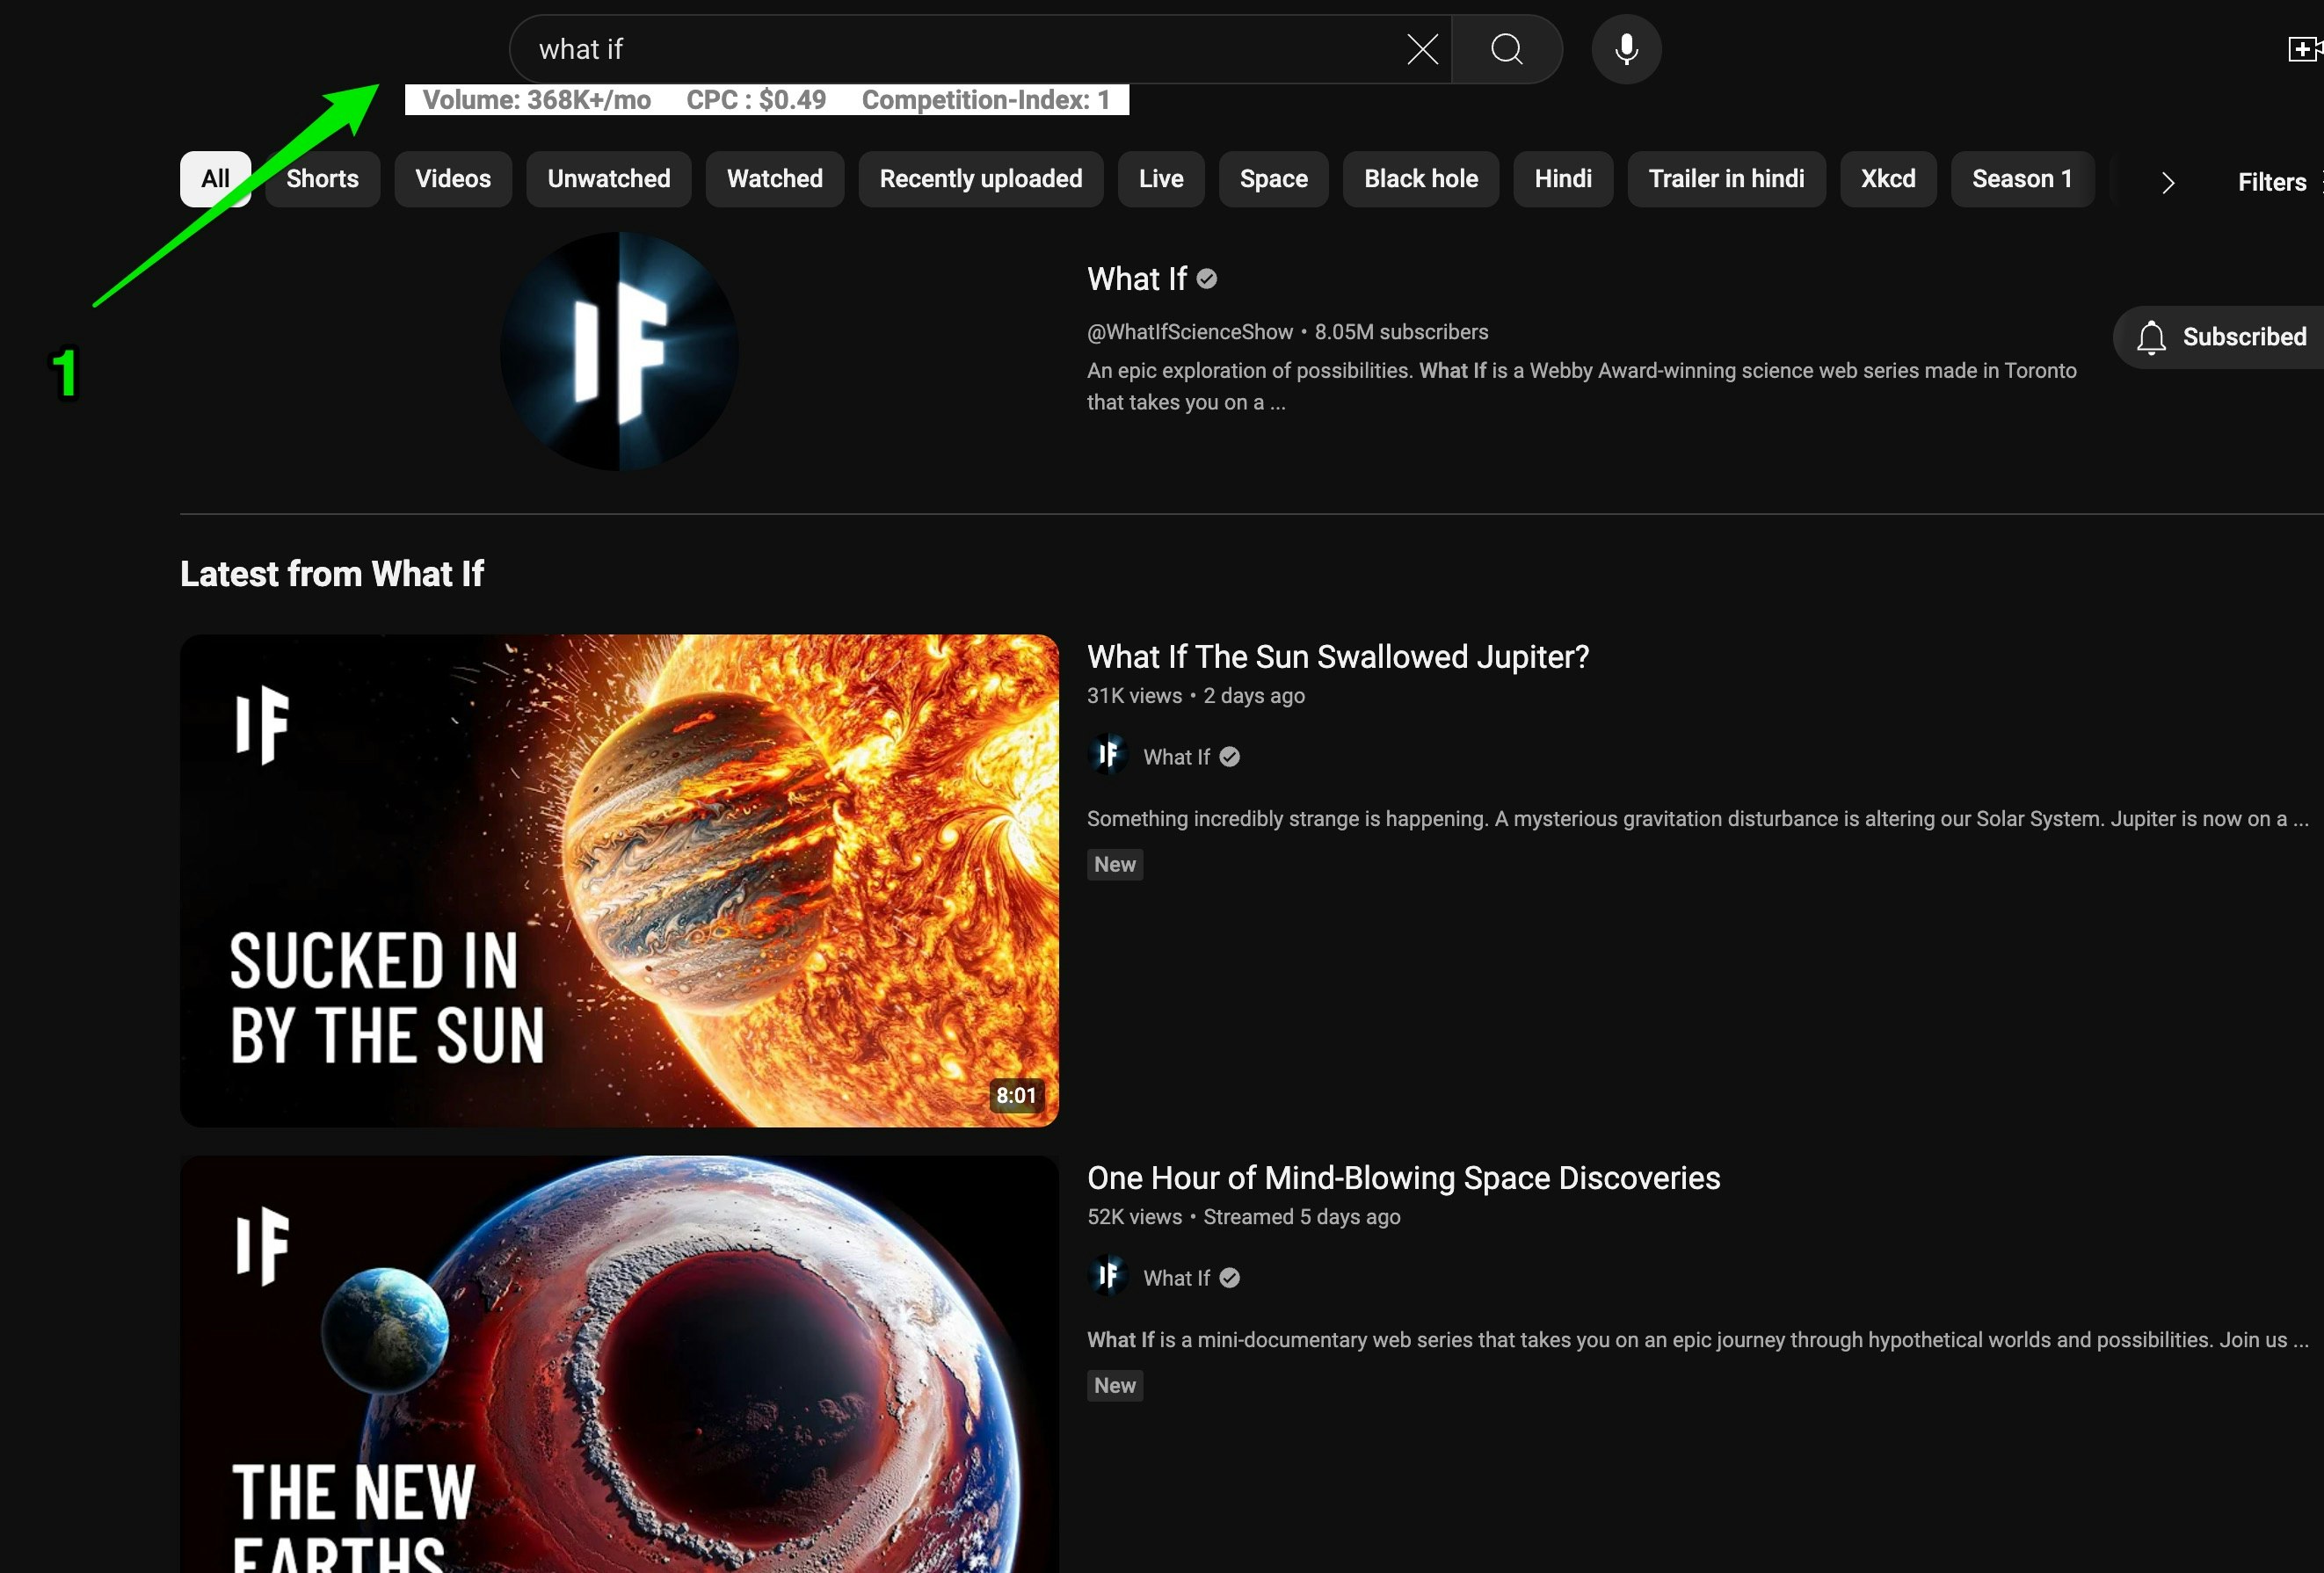This screenshot has width=2324, height=1573.
Task: Click verified badge under Space Discoveries video
Action: coord(1230,1278)
